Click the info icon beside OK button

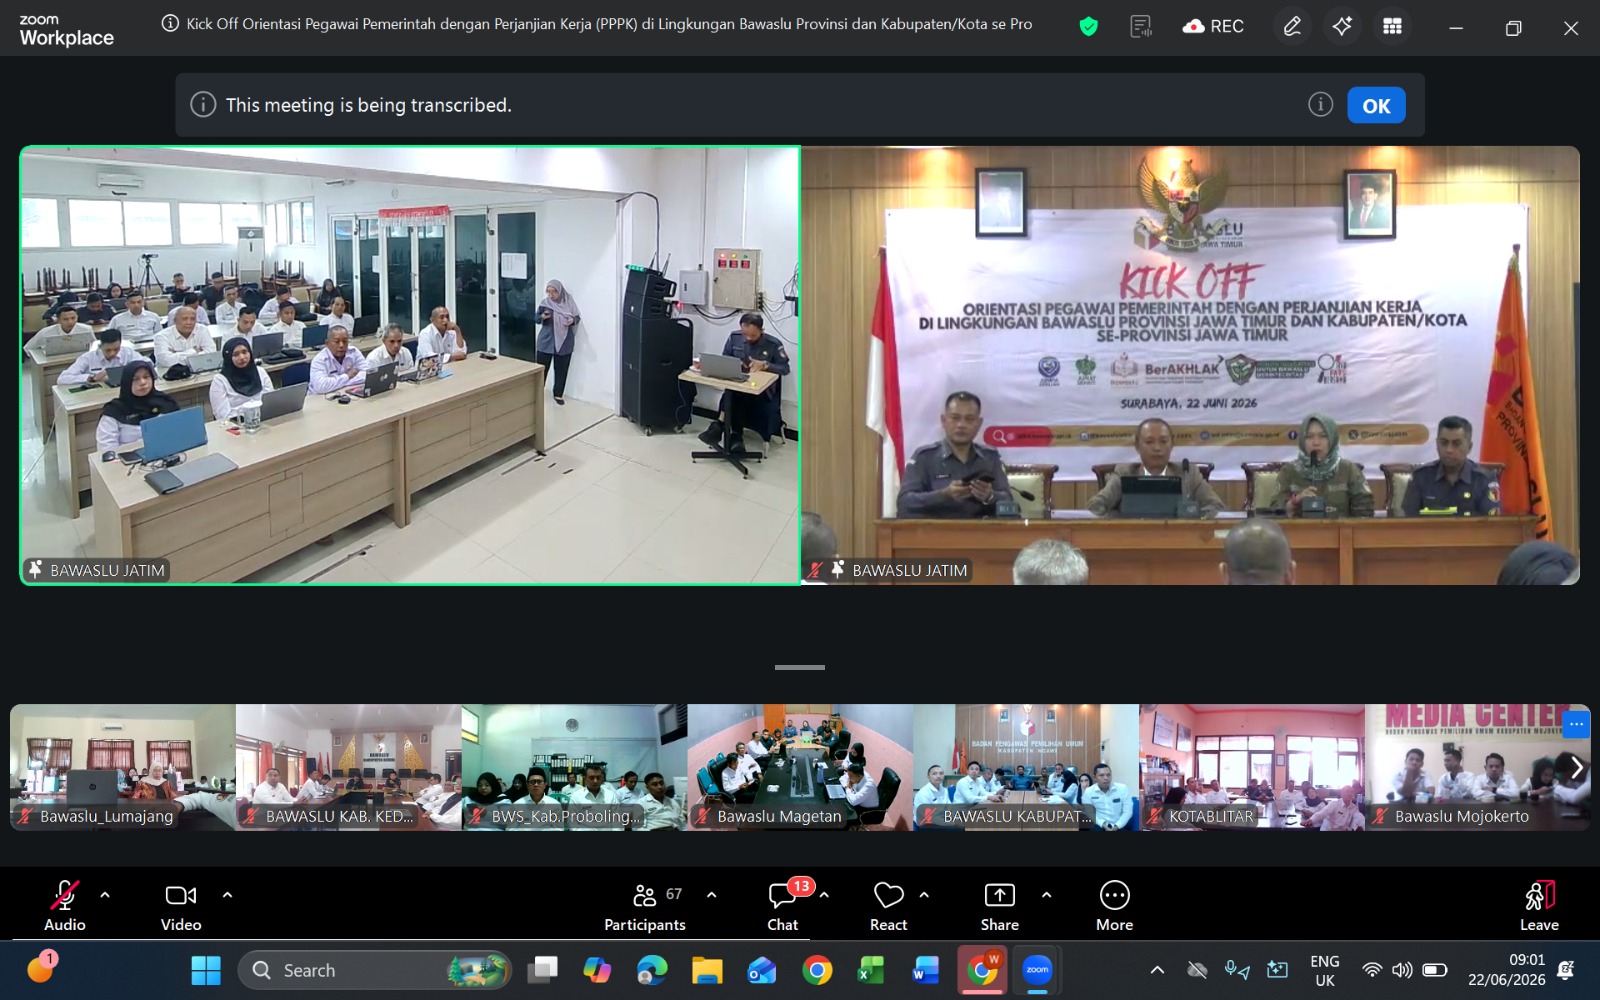tap(1320, 104)
